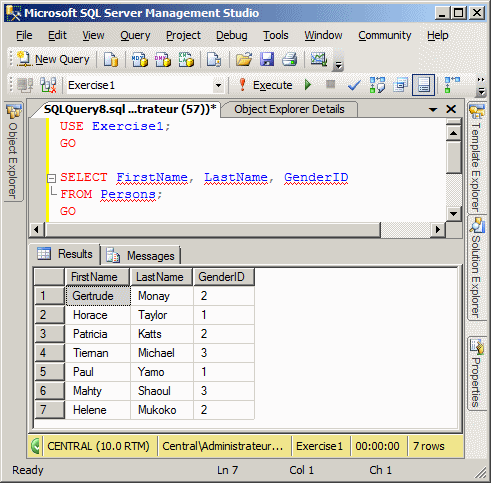Click the Change Connection icon
This screenshot has width=491, height=483.
point(48,85)
